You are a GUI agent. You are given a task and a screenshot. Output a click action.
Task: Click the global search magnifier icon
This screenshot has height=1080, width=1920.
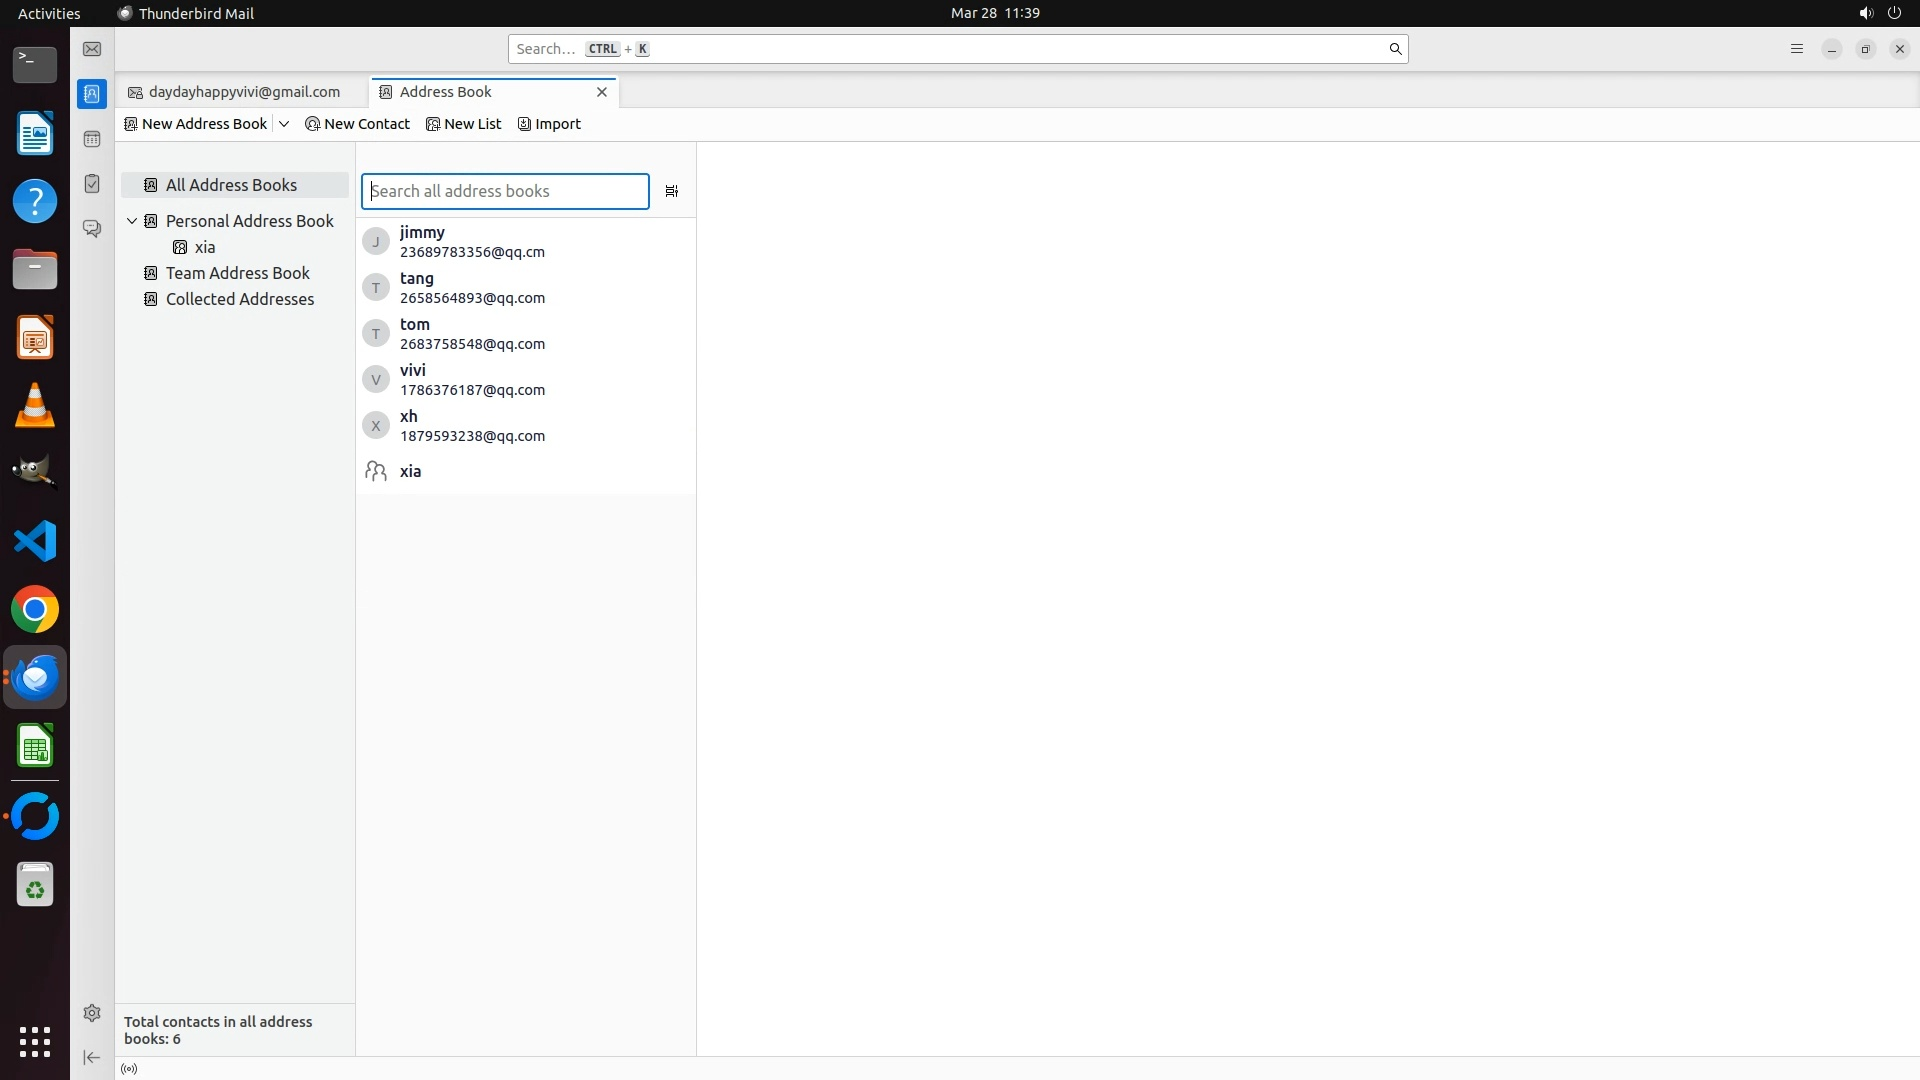1395,49
